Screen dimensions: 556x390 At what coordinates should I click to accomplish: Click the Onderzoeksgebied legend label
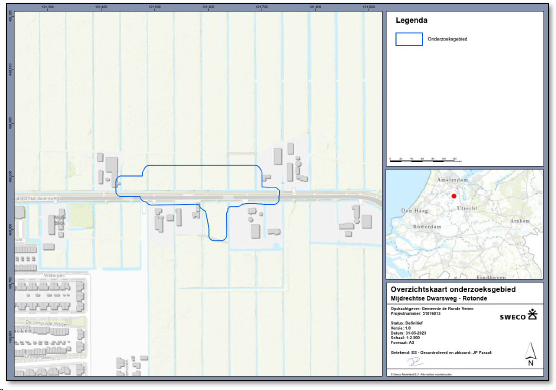pos(447,39)
